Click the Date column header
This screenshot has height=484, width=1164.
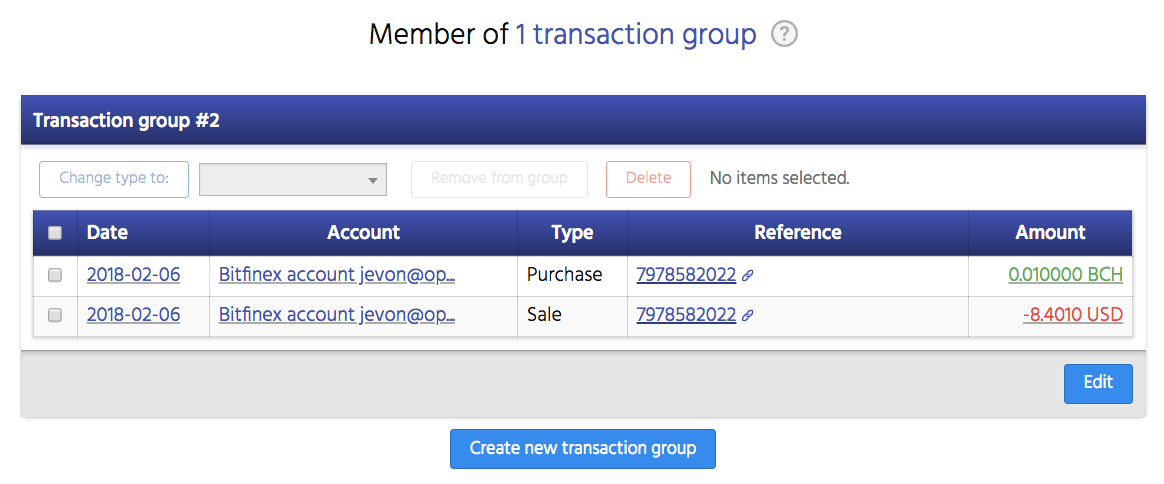(108, 233)
